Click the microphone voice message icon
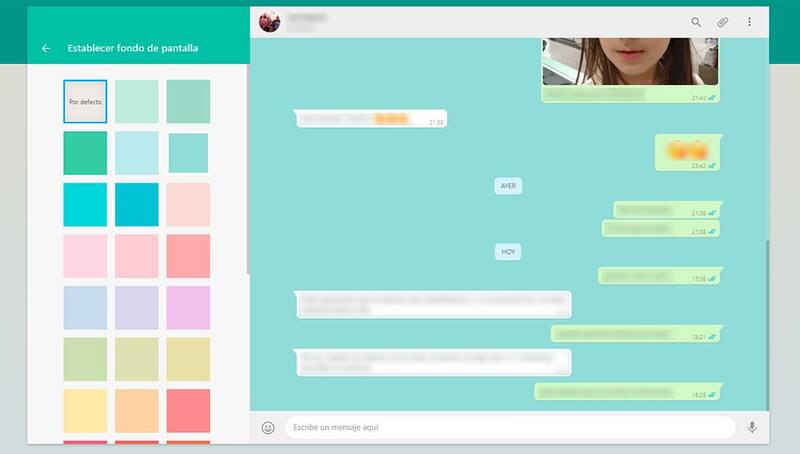This screenshot has height=454, width=800. pyautogui.click(x=751, y=428)
